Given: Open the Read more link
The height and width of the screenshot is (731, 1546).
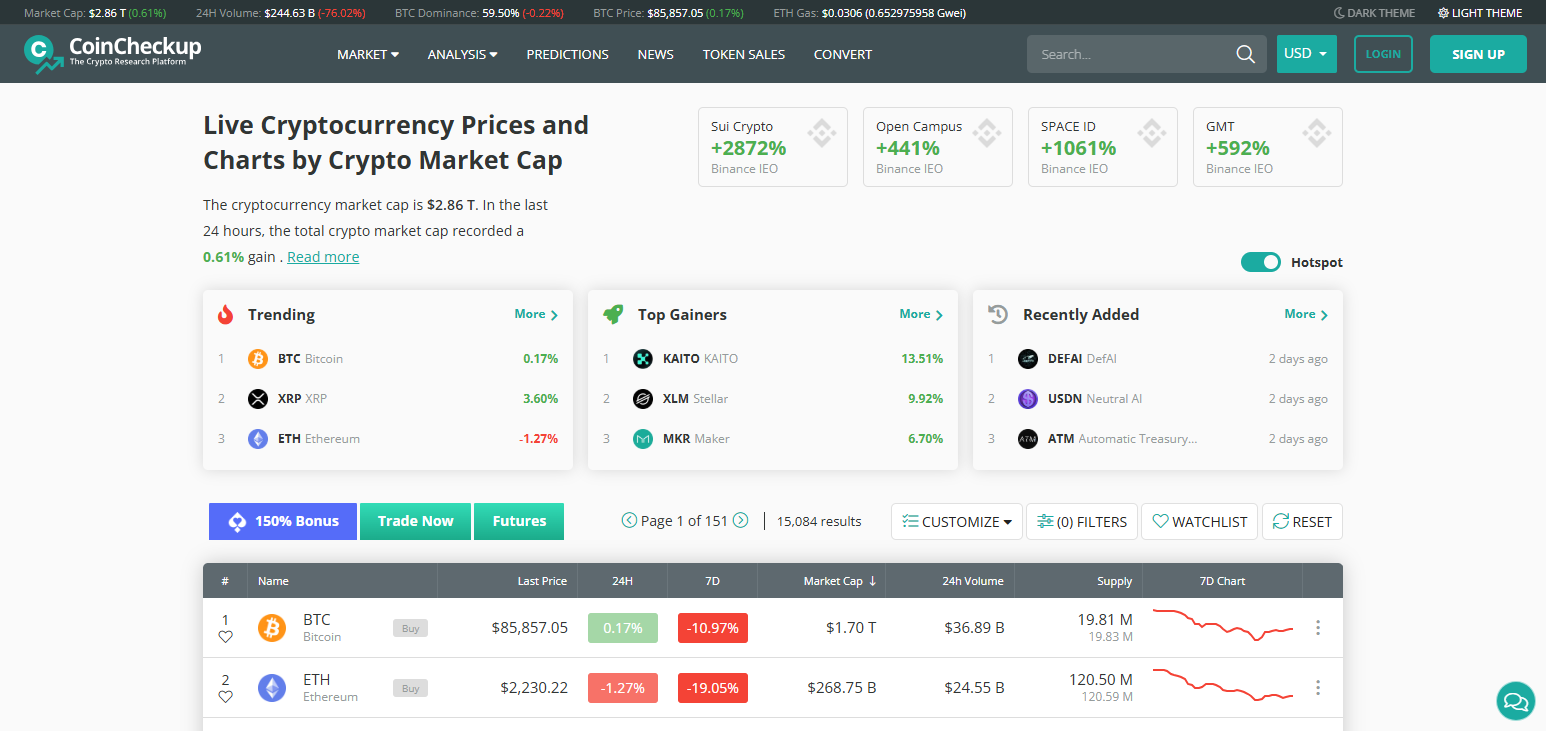Looking at the screenshot, I should click(x=322, y=256).
